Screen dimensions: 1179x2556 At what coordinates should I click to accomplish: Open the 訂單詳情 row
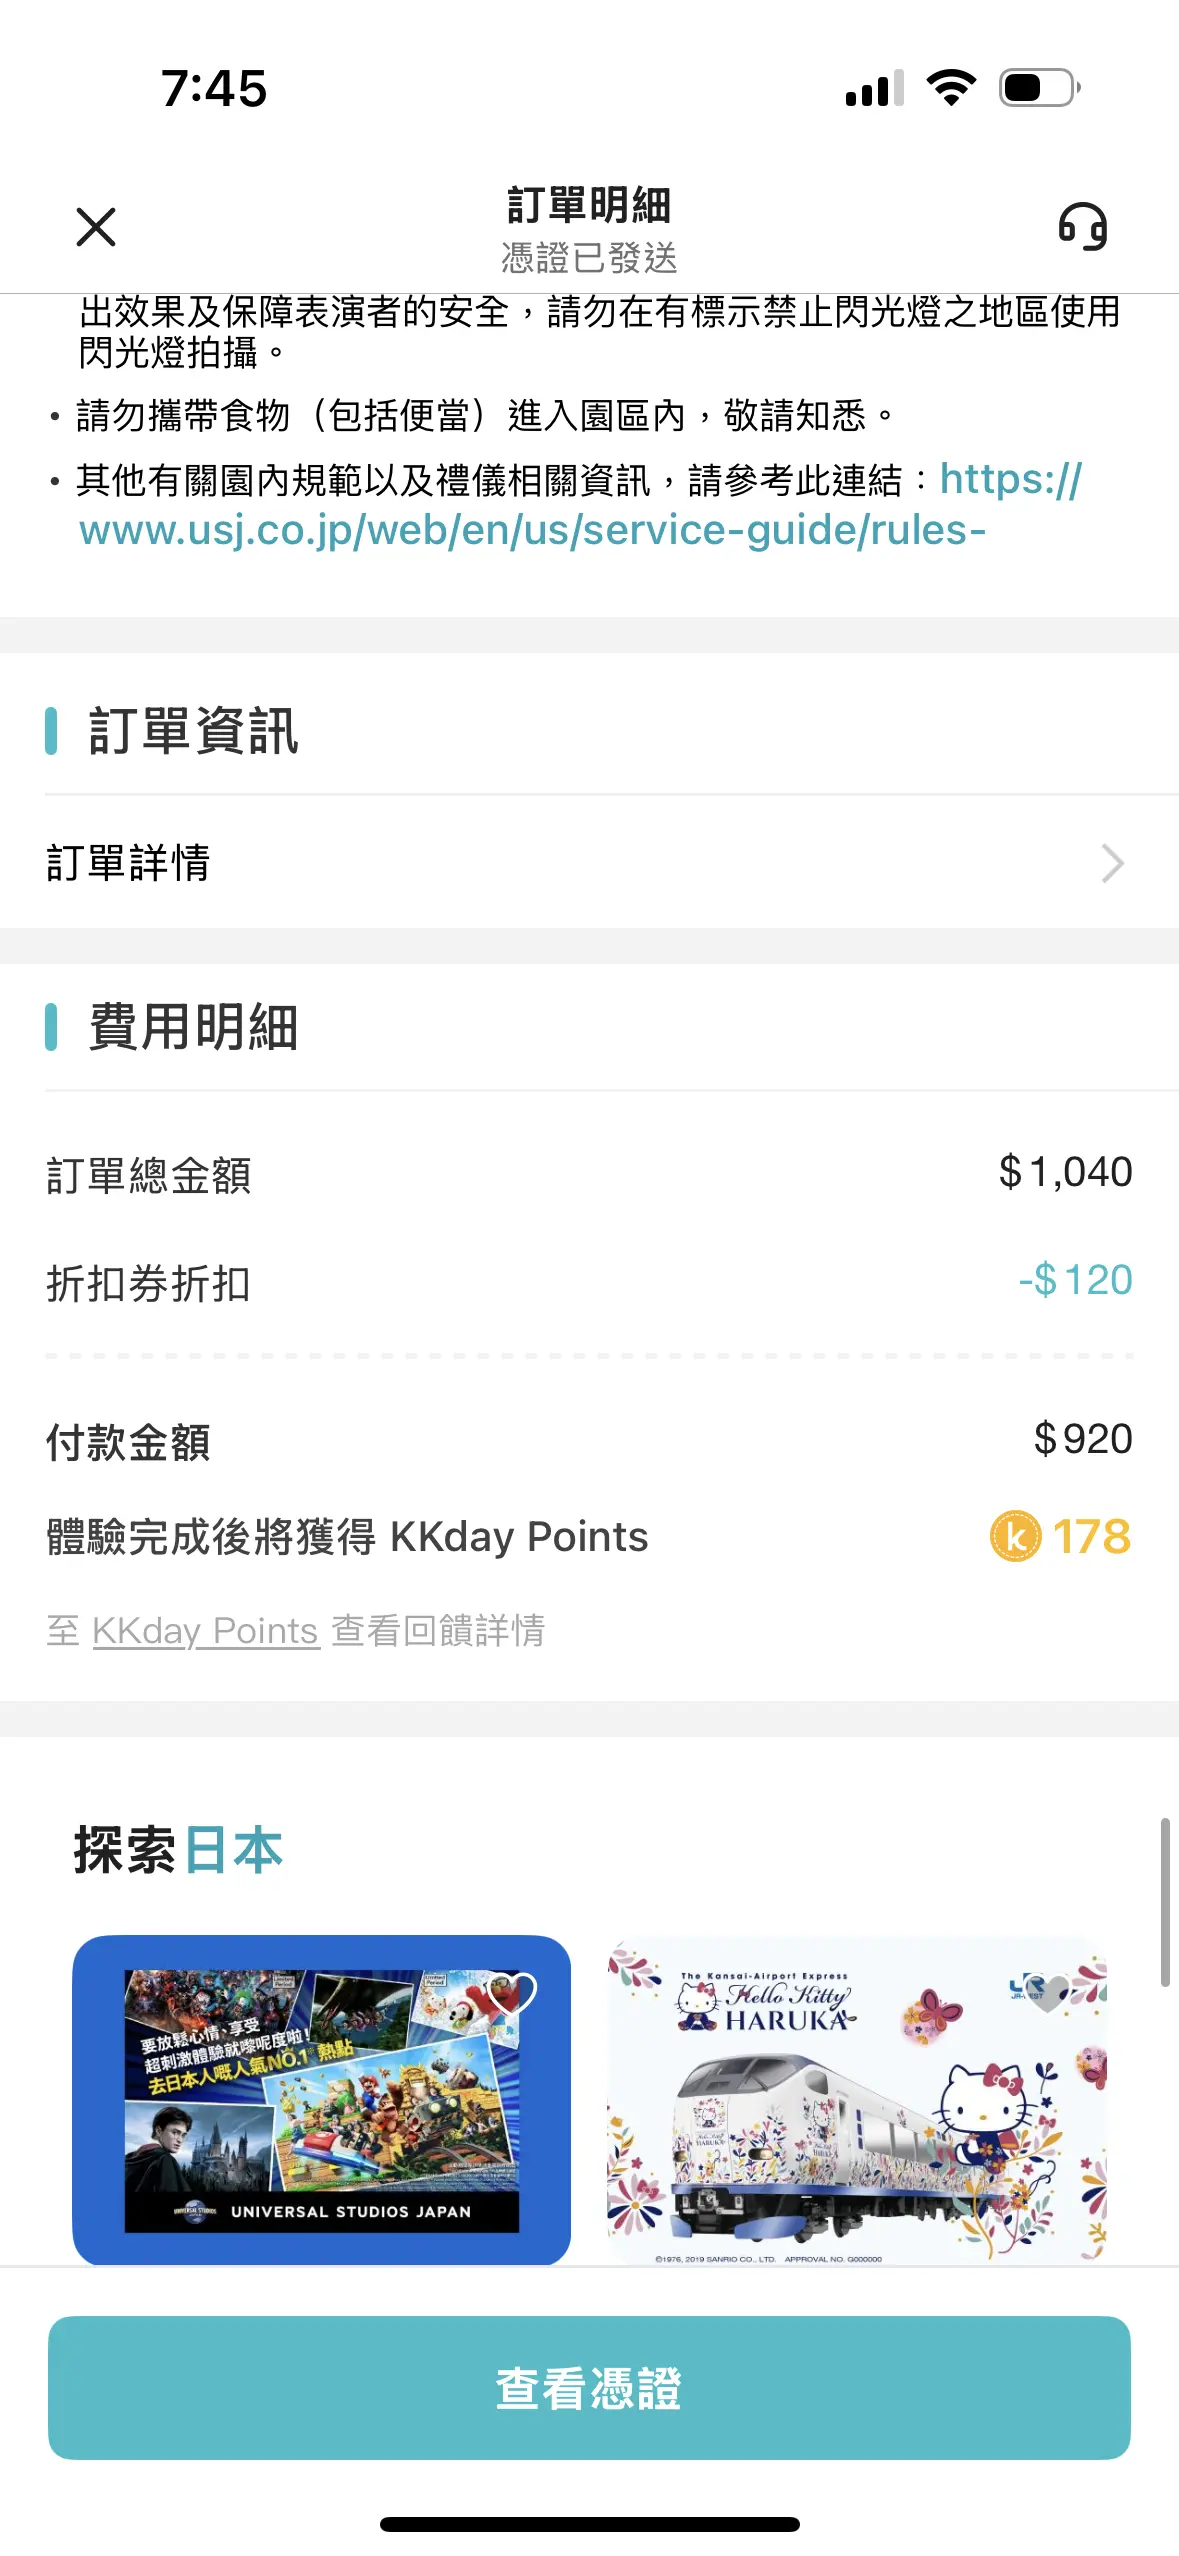(x=589, y=863)
